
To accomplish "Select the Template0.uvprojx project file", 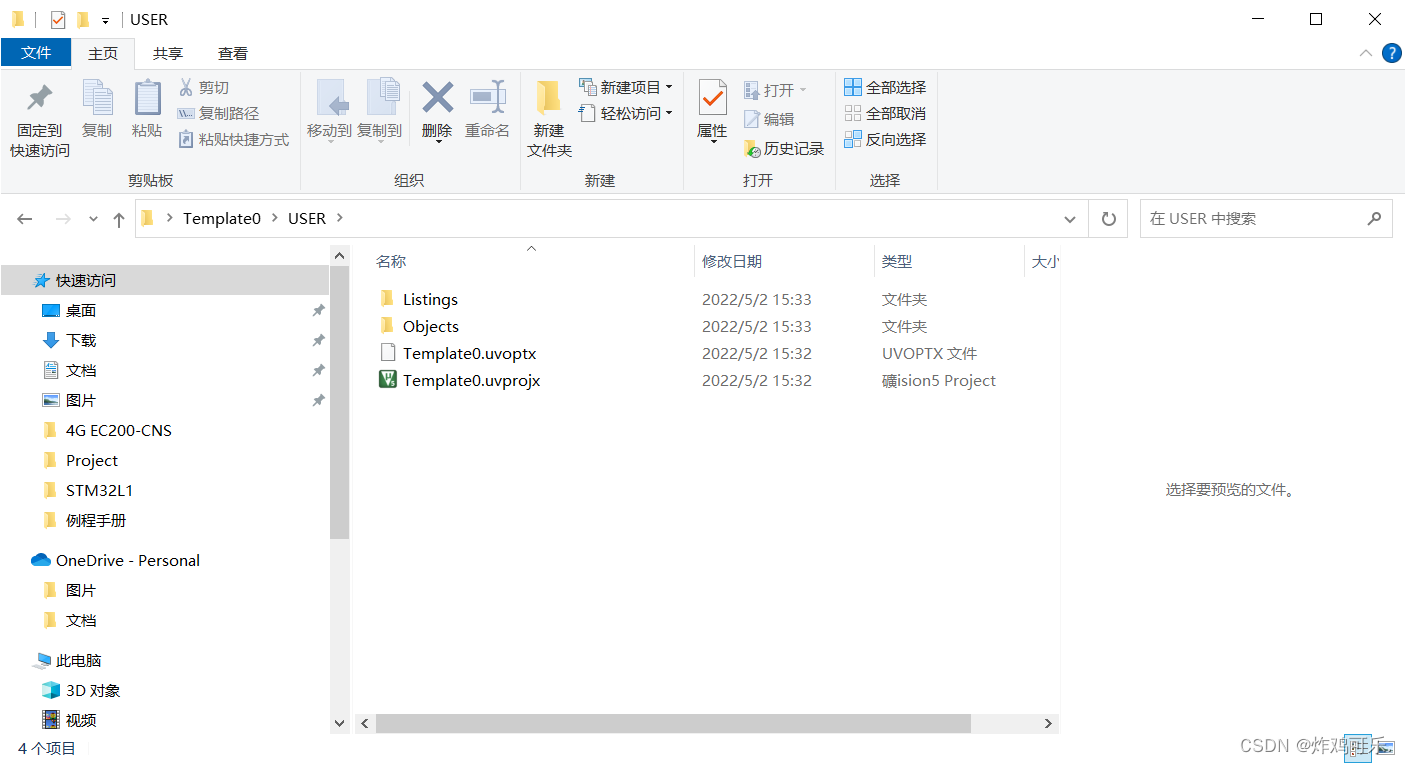I will [x=471, y=380].
